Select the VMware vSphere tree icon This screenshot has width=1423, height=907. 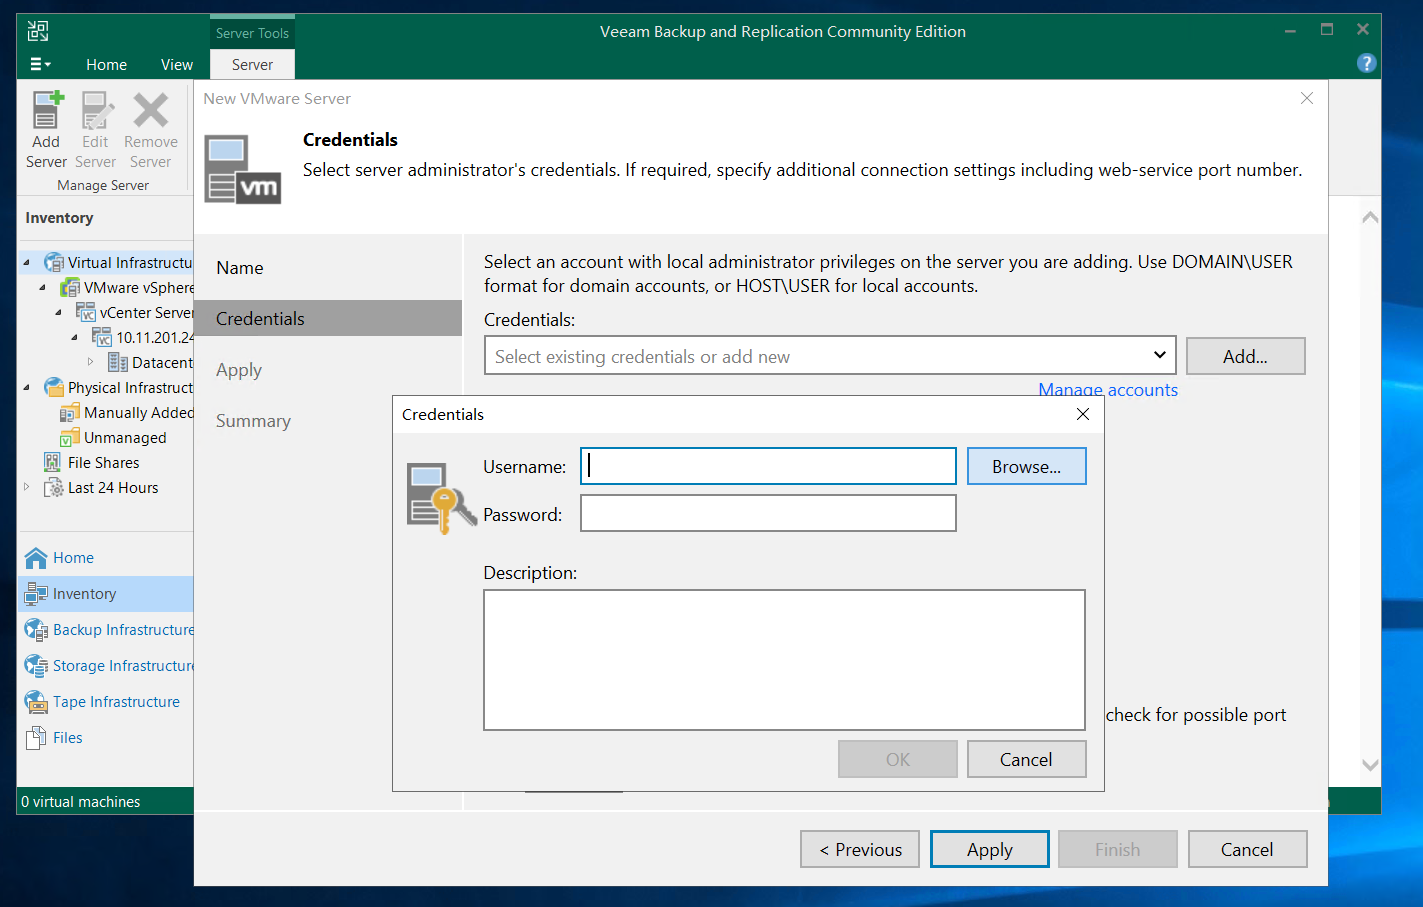[x=70, y=288]
